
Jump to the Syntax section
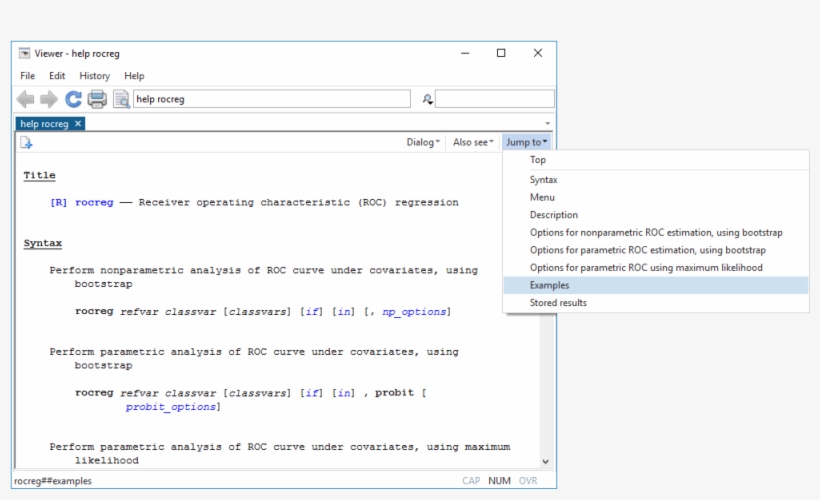coord(656,179)
